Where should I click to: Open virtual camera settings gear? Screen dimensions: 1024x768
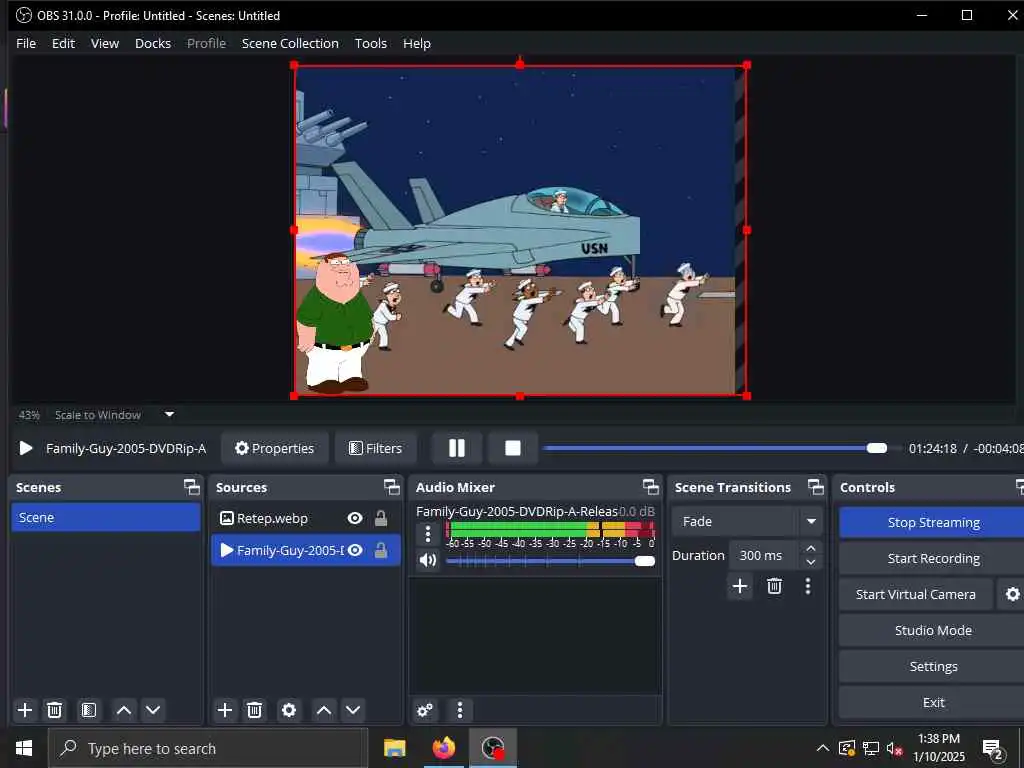1012,594
